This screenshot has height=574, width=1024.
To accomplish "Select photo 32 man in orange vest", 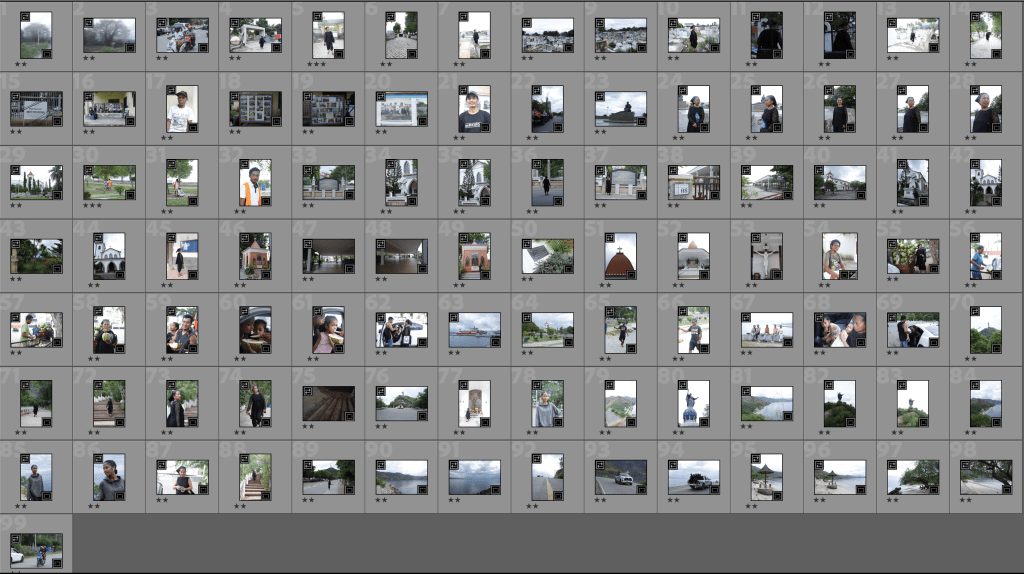I will click(255, 183).
